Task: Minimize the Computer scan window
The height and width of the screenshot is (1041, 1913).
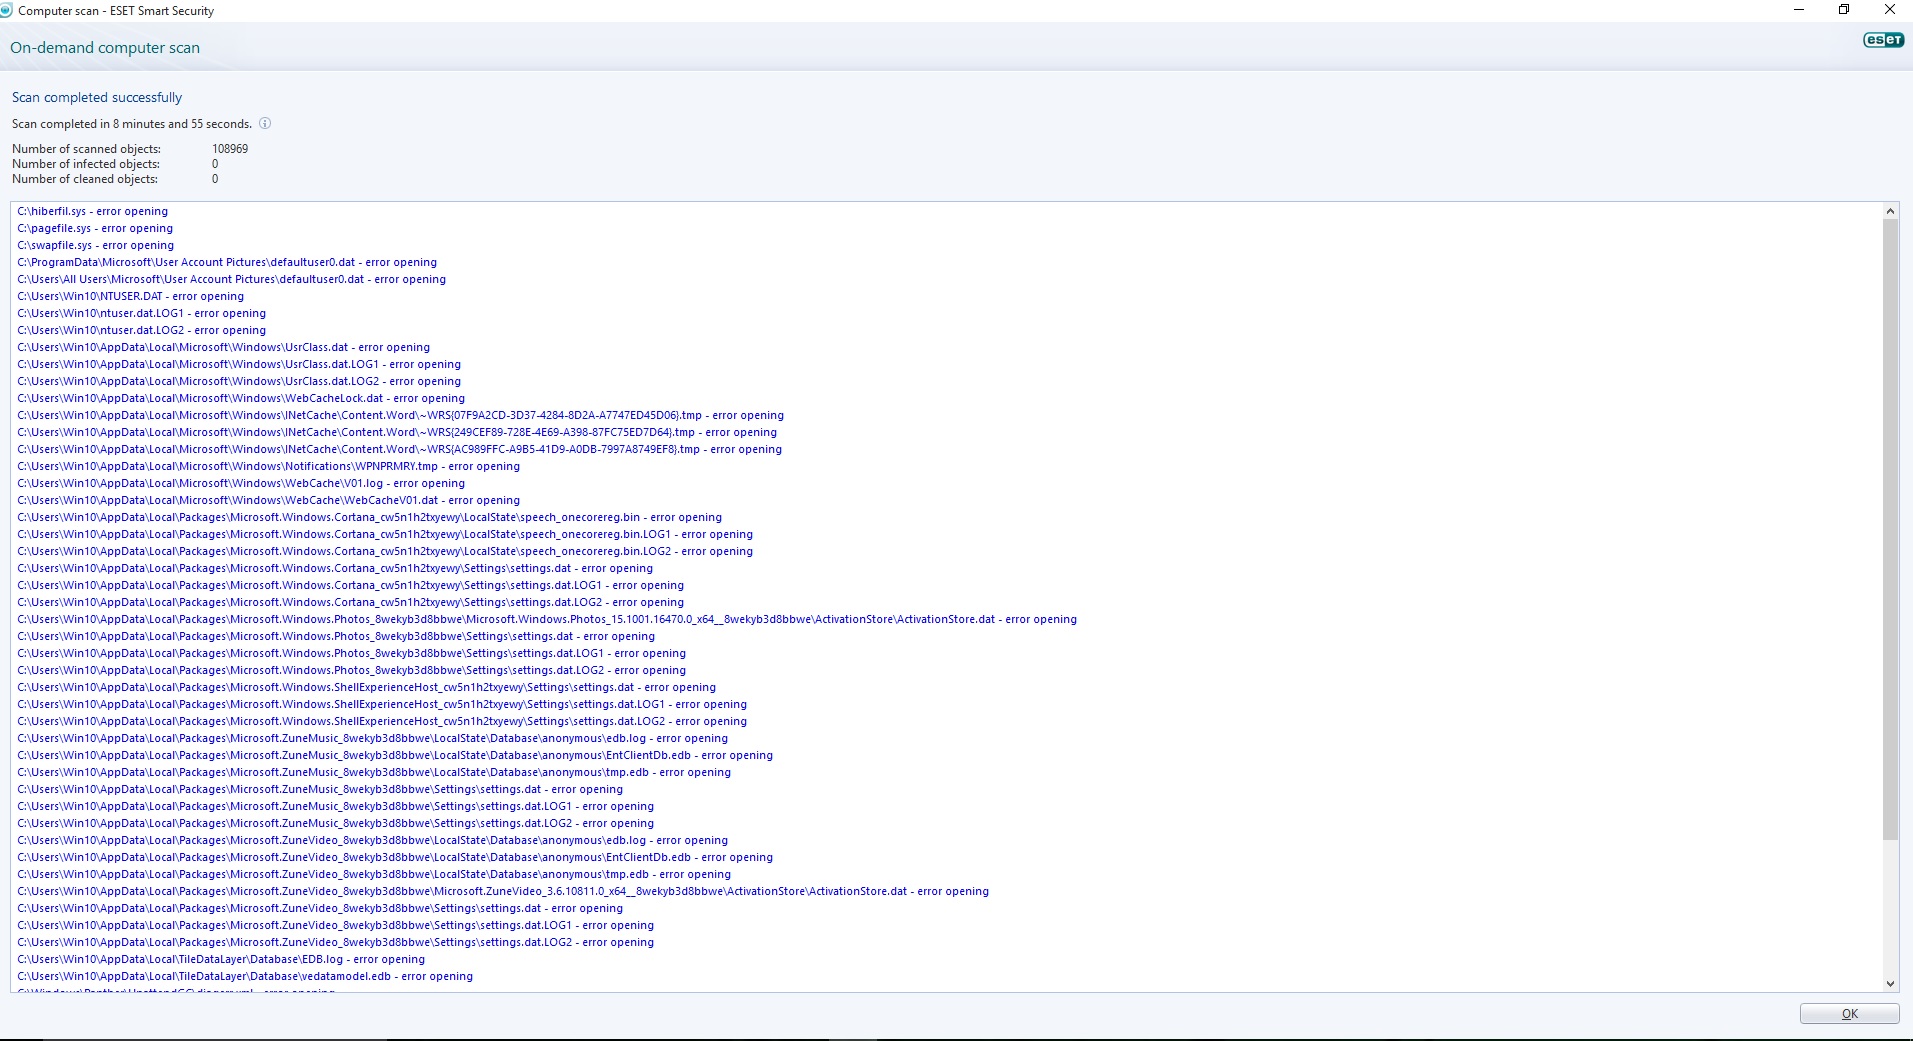Action: (1799, 10)
